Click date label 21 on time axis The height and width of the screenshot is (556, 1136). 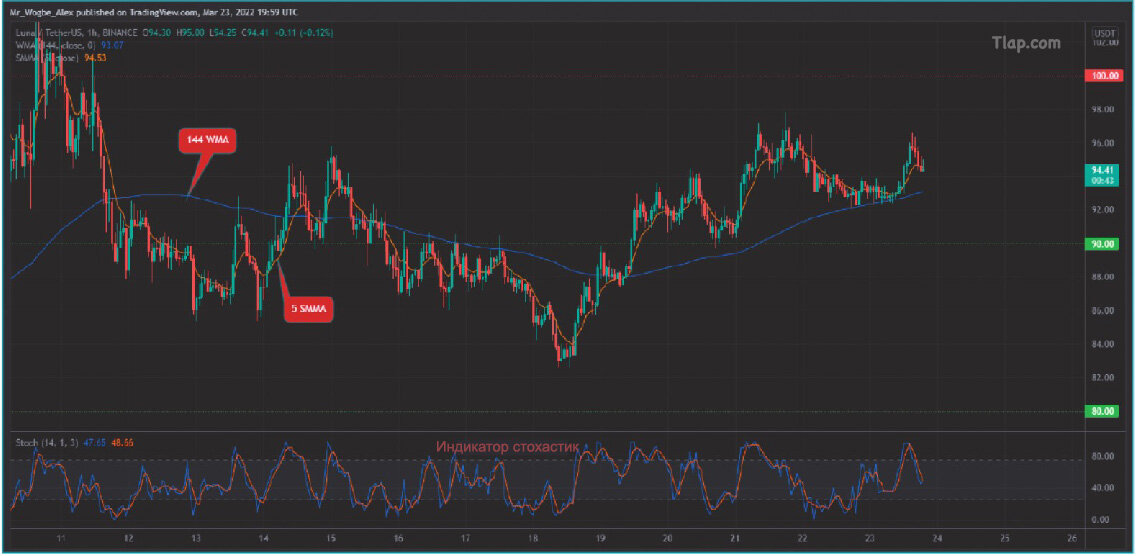(735, 539)
